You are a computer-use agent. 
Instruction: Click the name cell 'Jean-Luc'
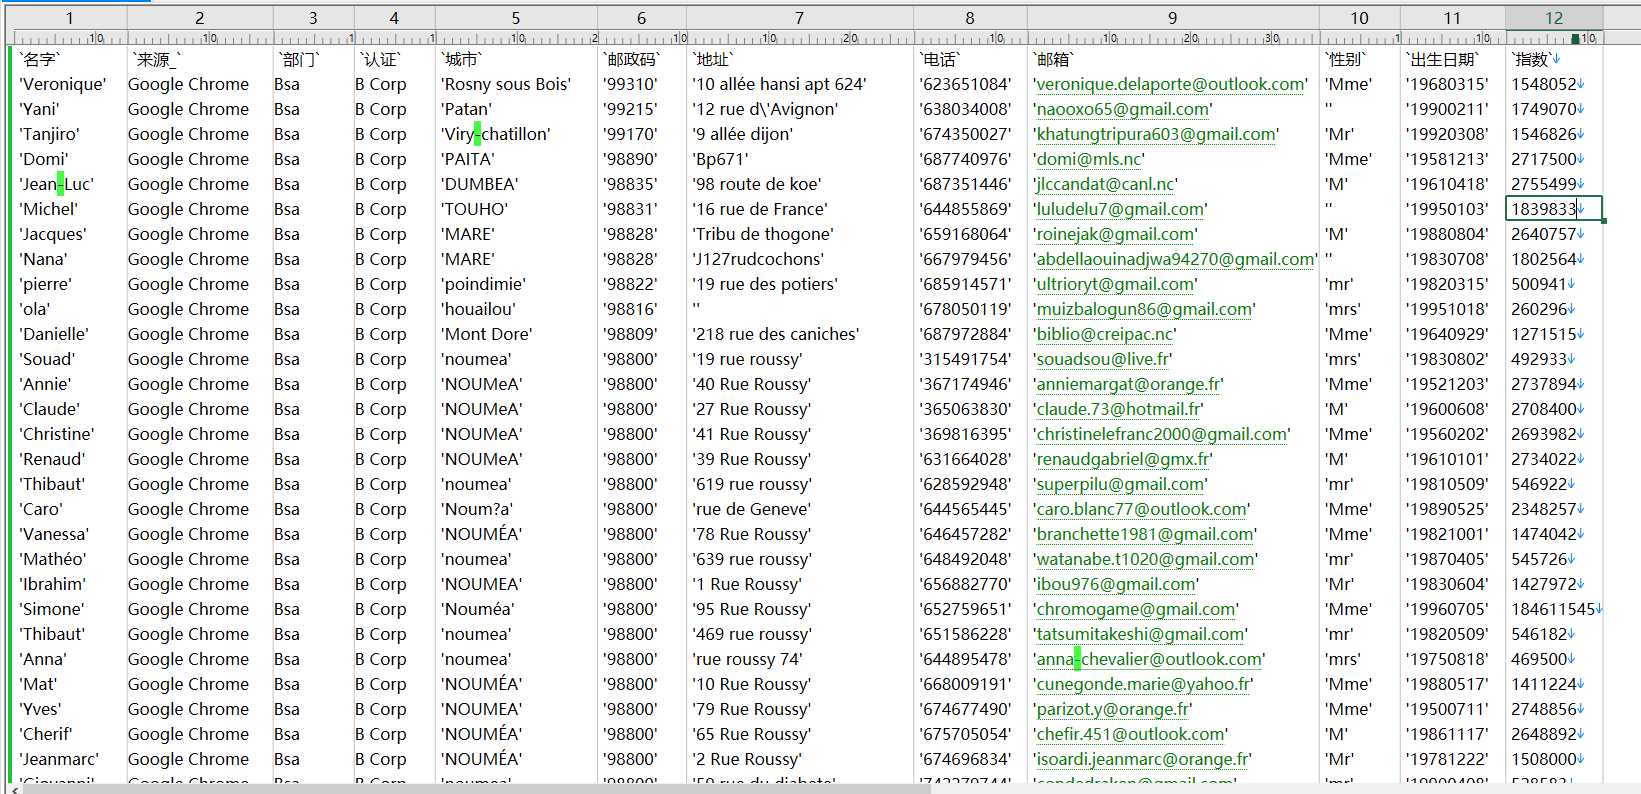pos(56,184)
